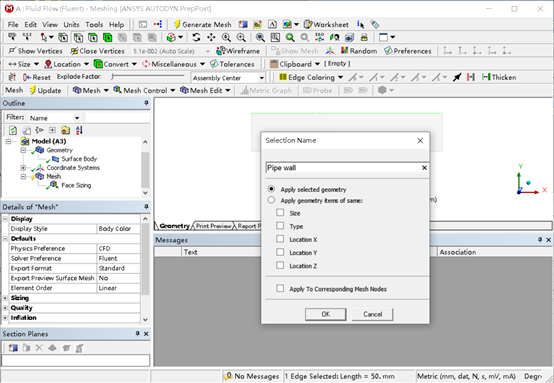Open the Help menu

pyautogui.click(x=116, y=24)
